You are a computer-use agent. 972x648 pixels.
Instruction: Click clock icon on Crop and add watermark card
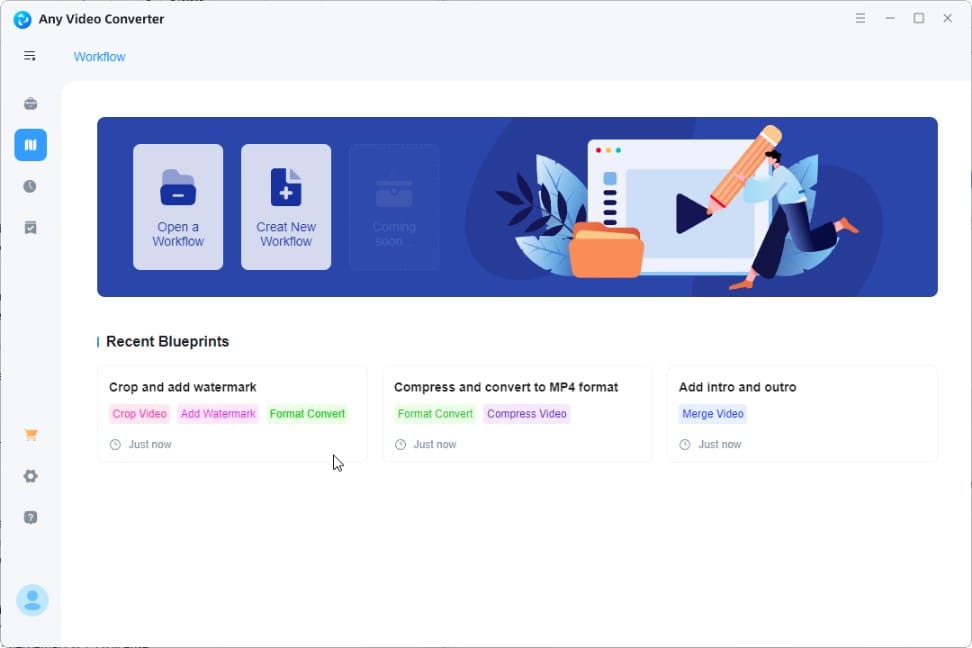click(115, 445)
